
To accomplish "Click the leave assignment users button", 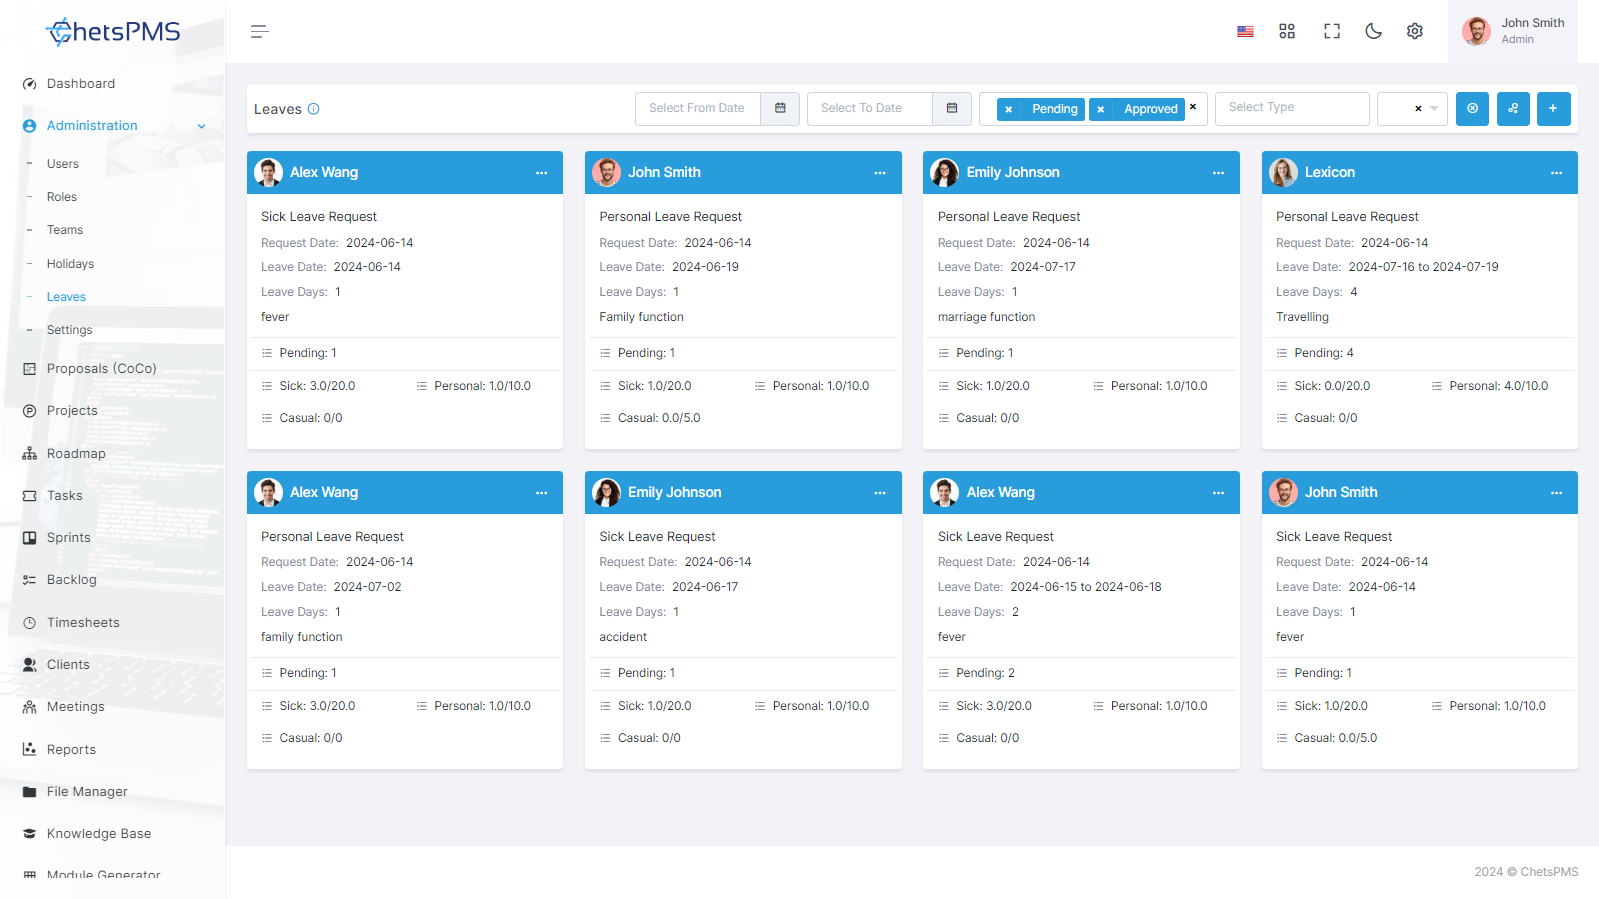I will point(1513,109).
